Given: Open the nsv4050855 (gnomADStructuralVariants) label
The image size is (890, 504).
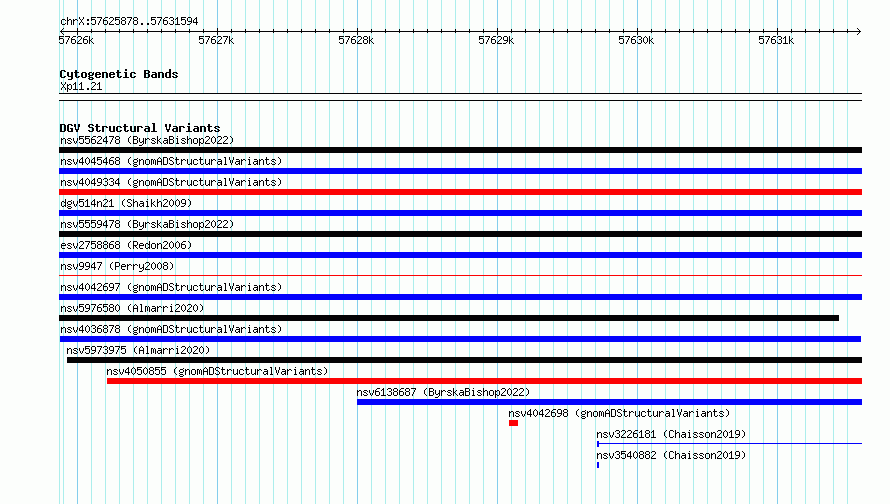Looking at the screenshot, I should (217, 371).
